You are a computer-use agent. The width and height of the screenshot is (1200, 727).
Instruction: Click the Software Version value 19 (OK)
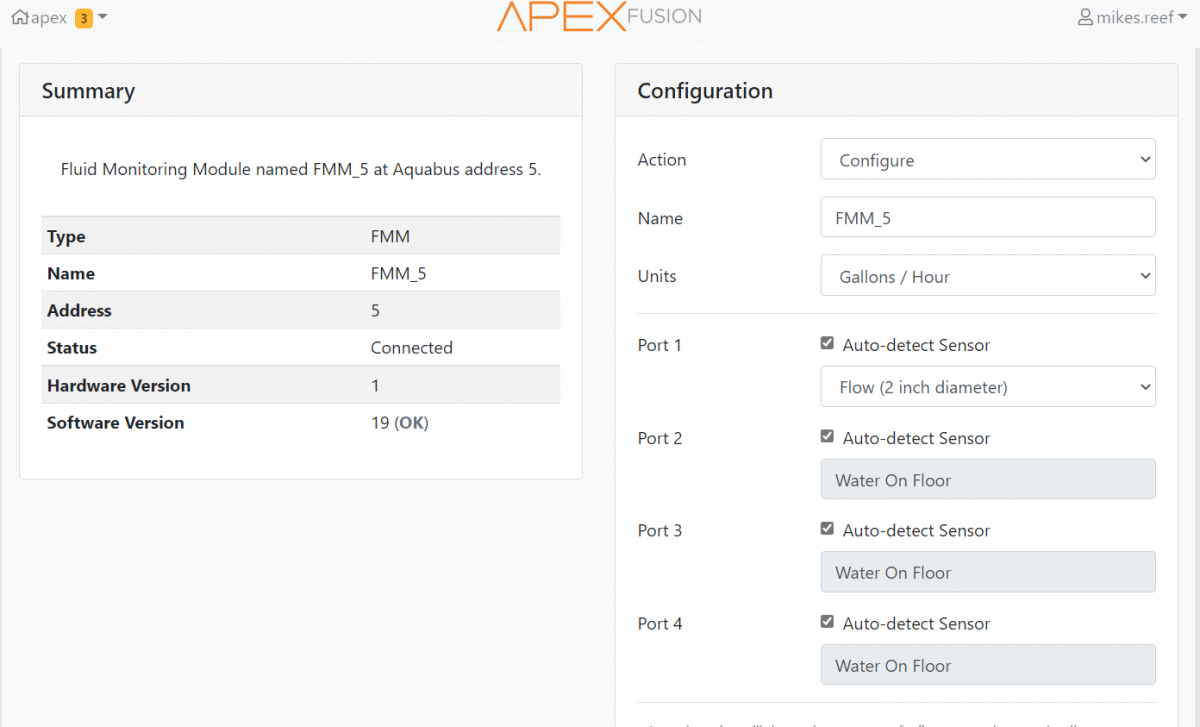click(399, 423)
